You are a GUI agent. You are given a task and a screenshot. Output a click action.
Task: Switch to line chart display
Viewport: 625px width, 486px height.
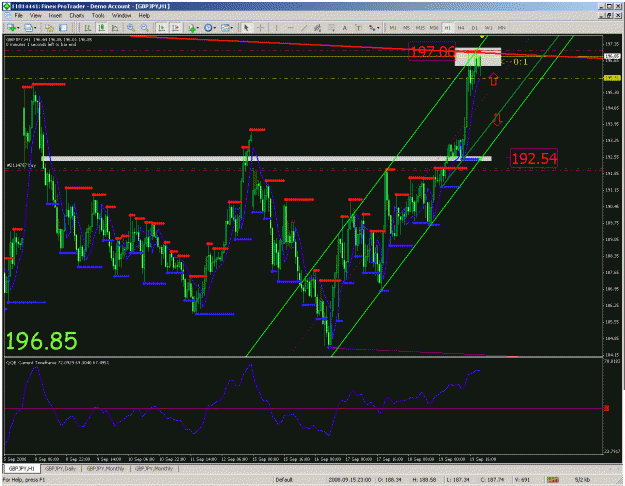[115, 28]
